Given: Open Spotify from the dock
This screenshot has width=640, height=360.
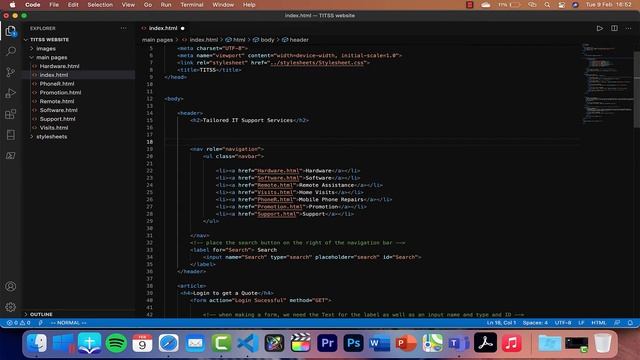Looking at the screenshot, I should (x=116, y=343).
